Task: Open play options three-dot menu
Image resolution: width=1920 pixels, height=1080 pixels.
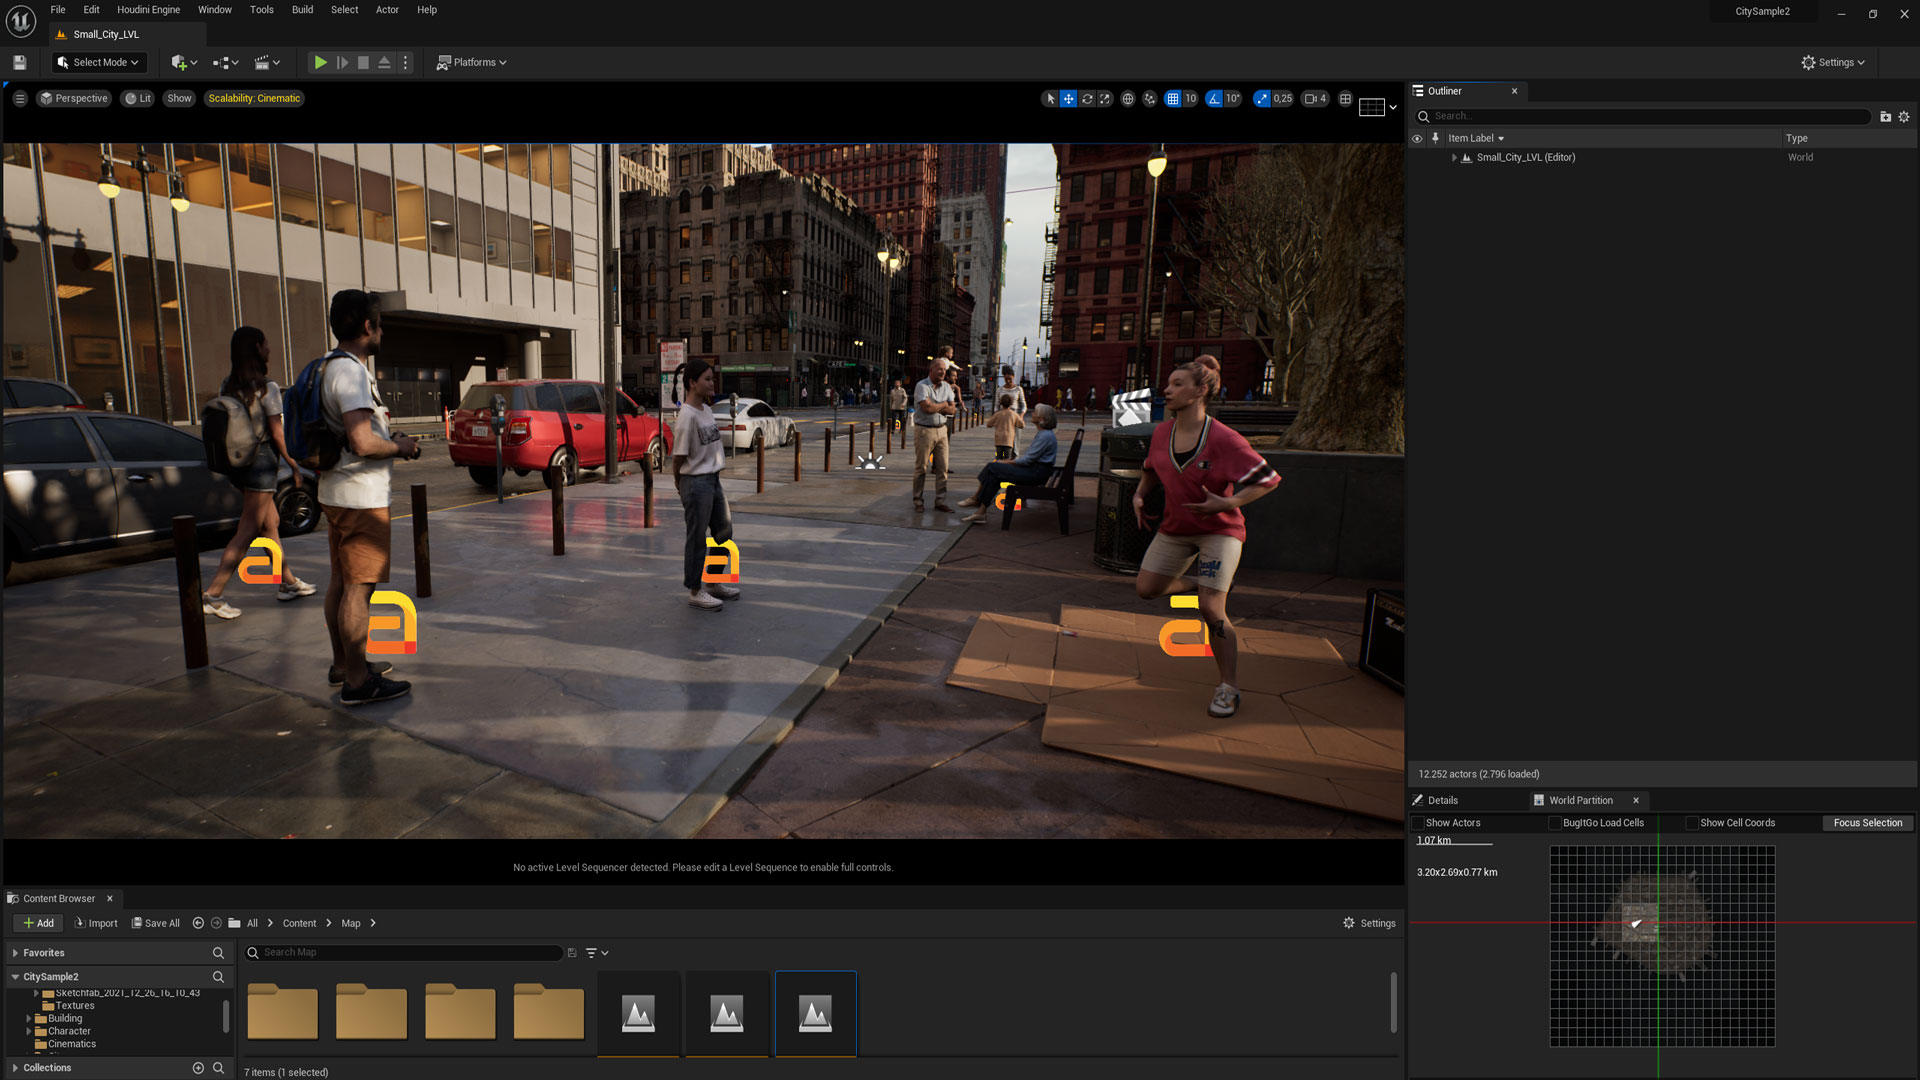Action: click(405, 62)
